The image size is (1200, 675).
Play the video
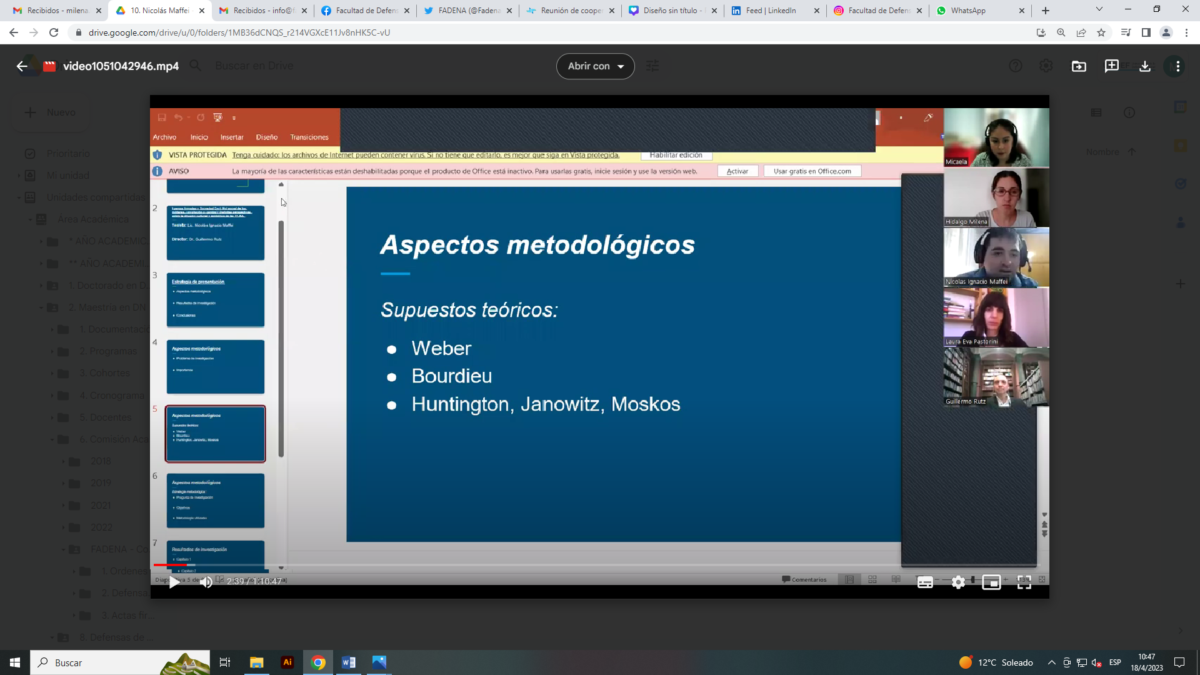(174, 582)
